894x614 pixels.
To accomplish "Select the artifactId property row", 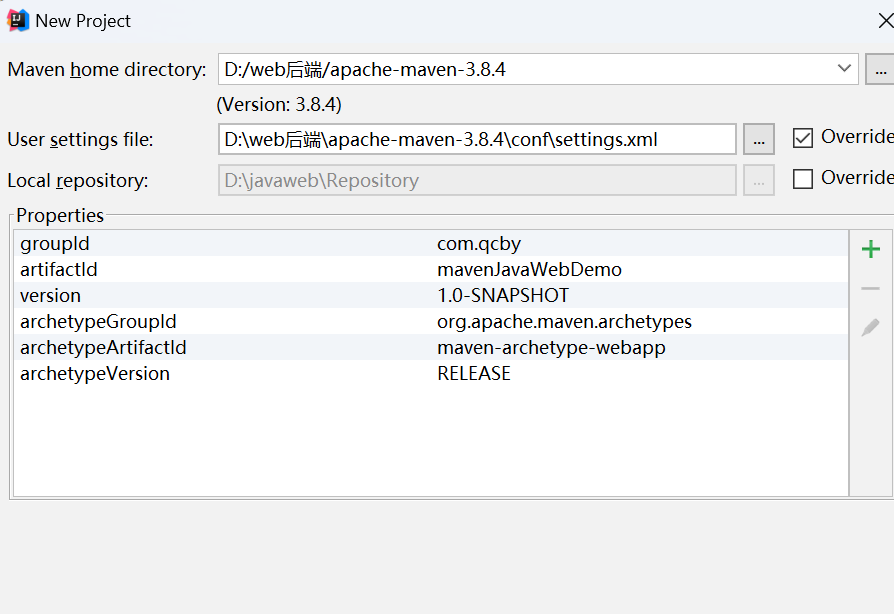I will click(x=431, y=269).
